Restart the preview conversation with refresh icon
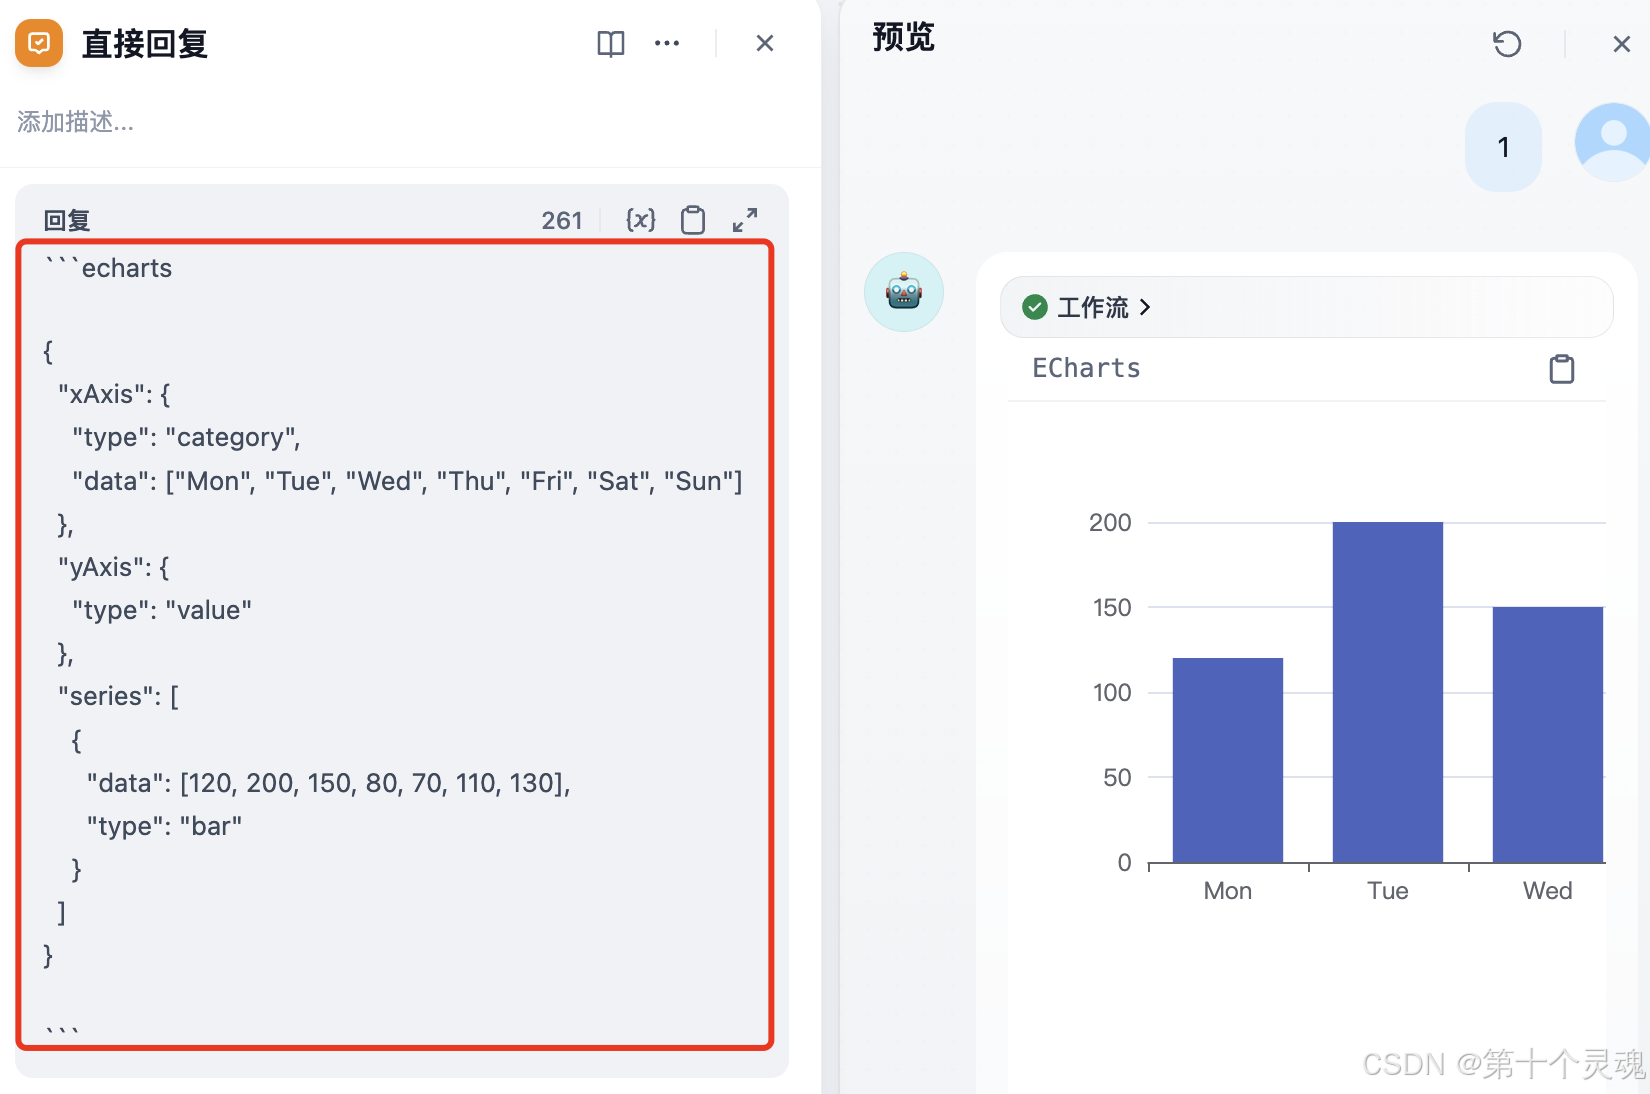This screenshot has width=1650, height=1094. (1507, 44)
